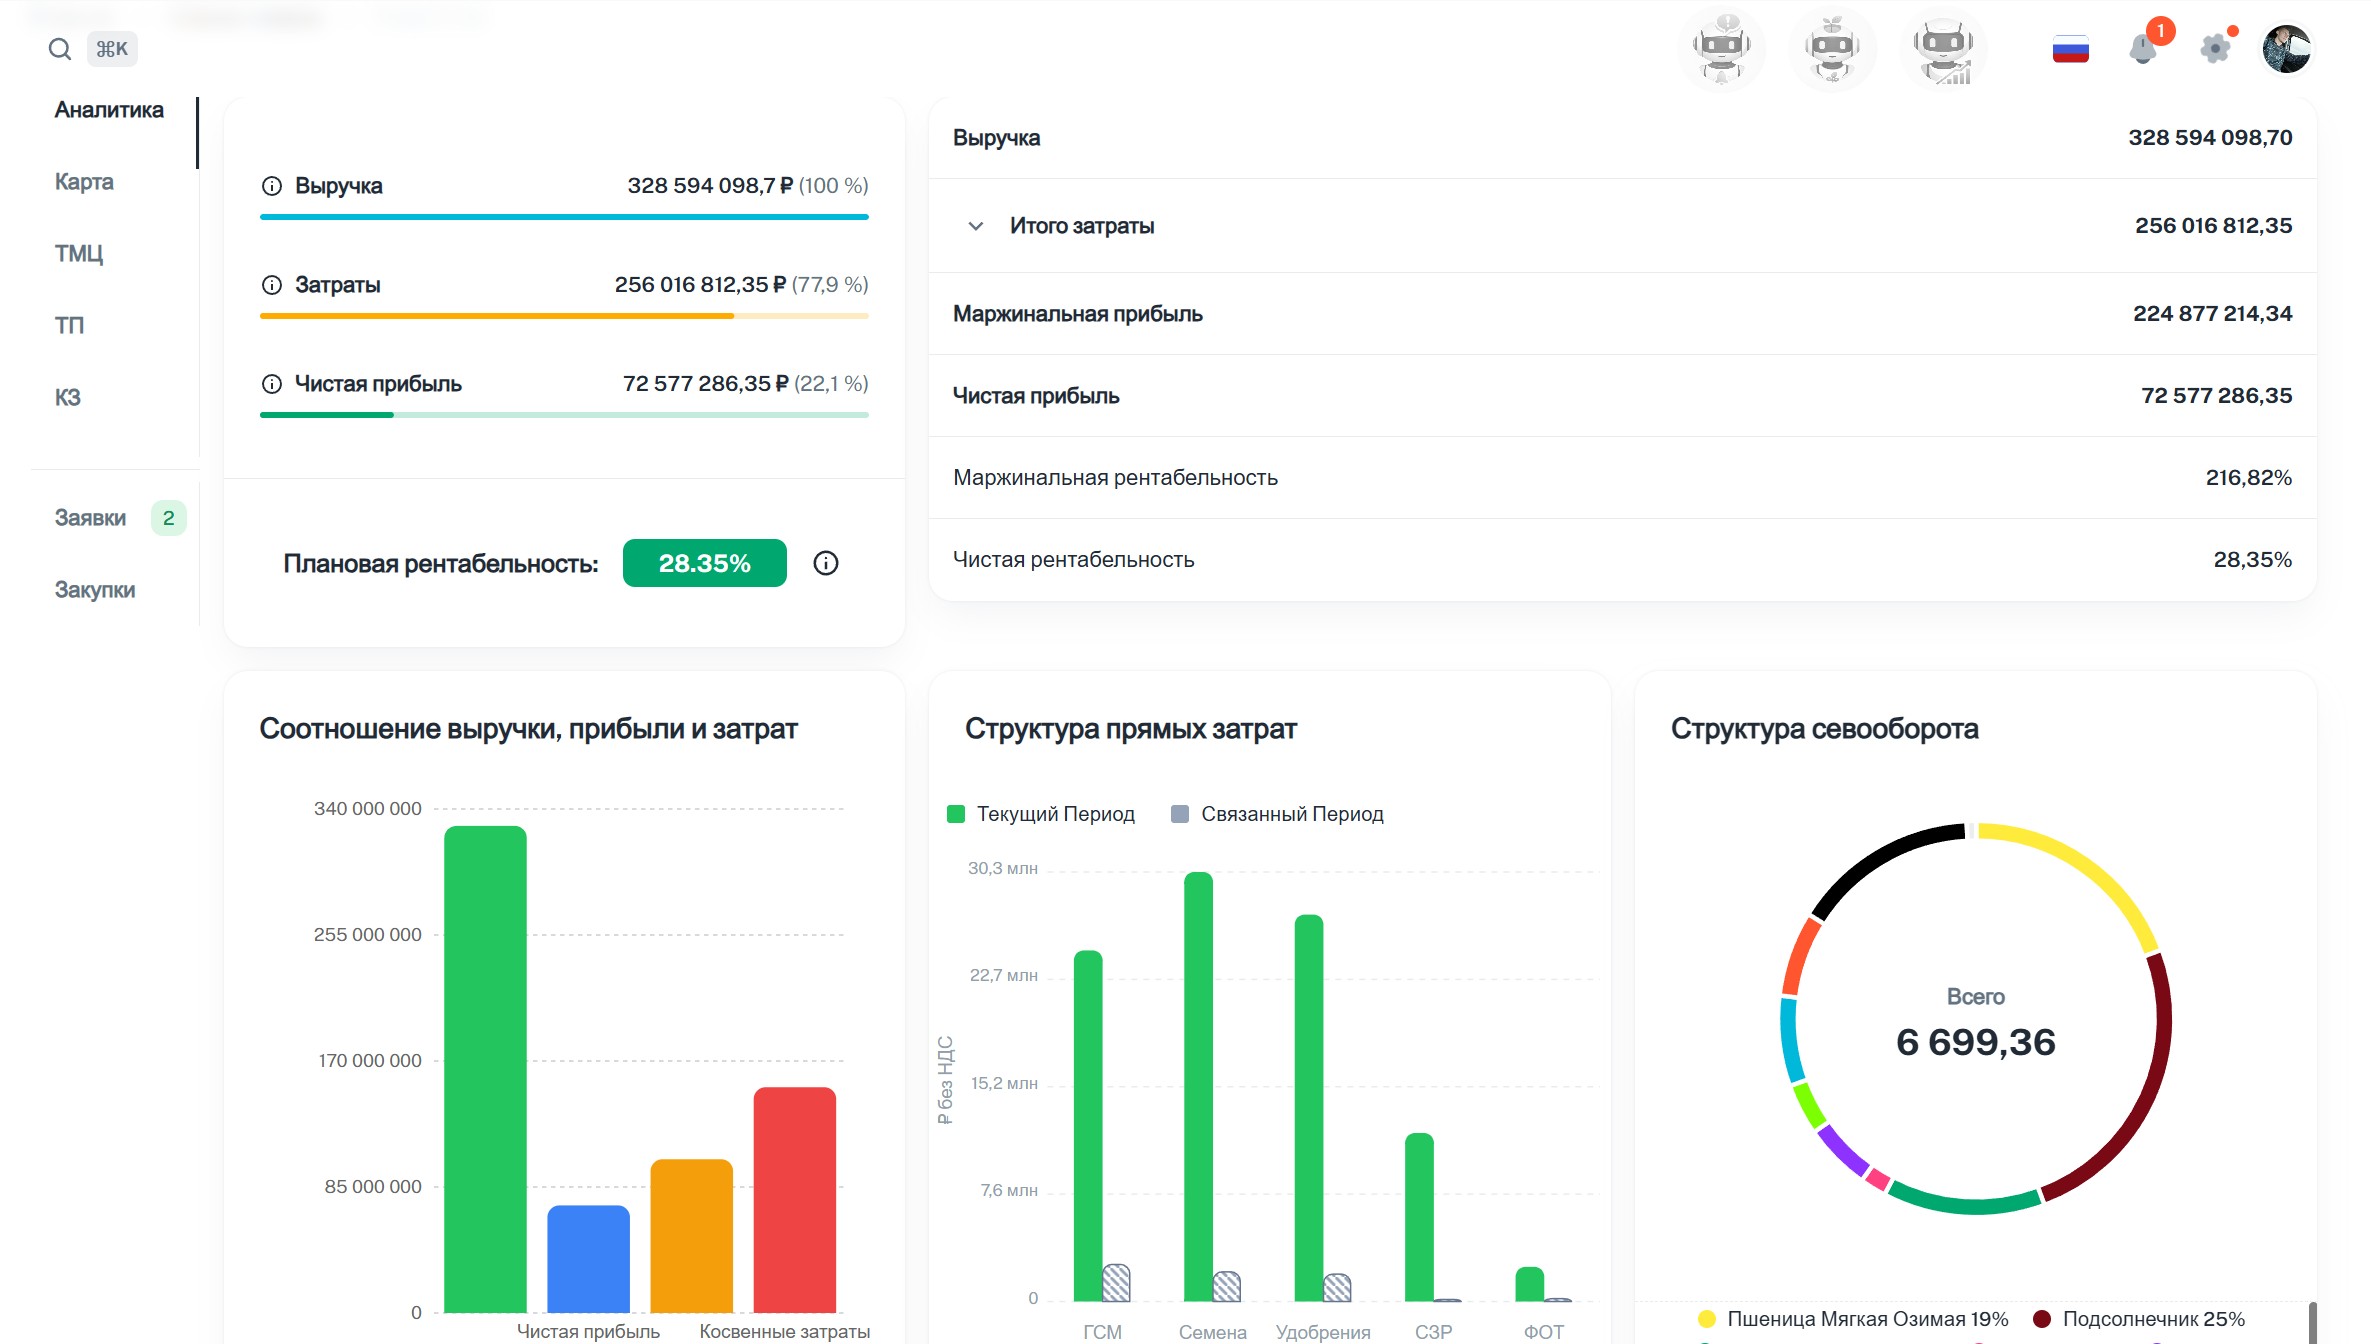Click info icon beside Плановая рентабельность
Image resolution: width=2371 pixels, height=1344 pixels.
click(825, 563)
